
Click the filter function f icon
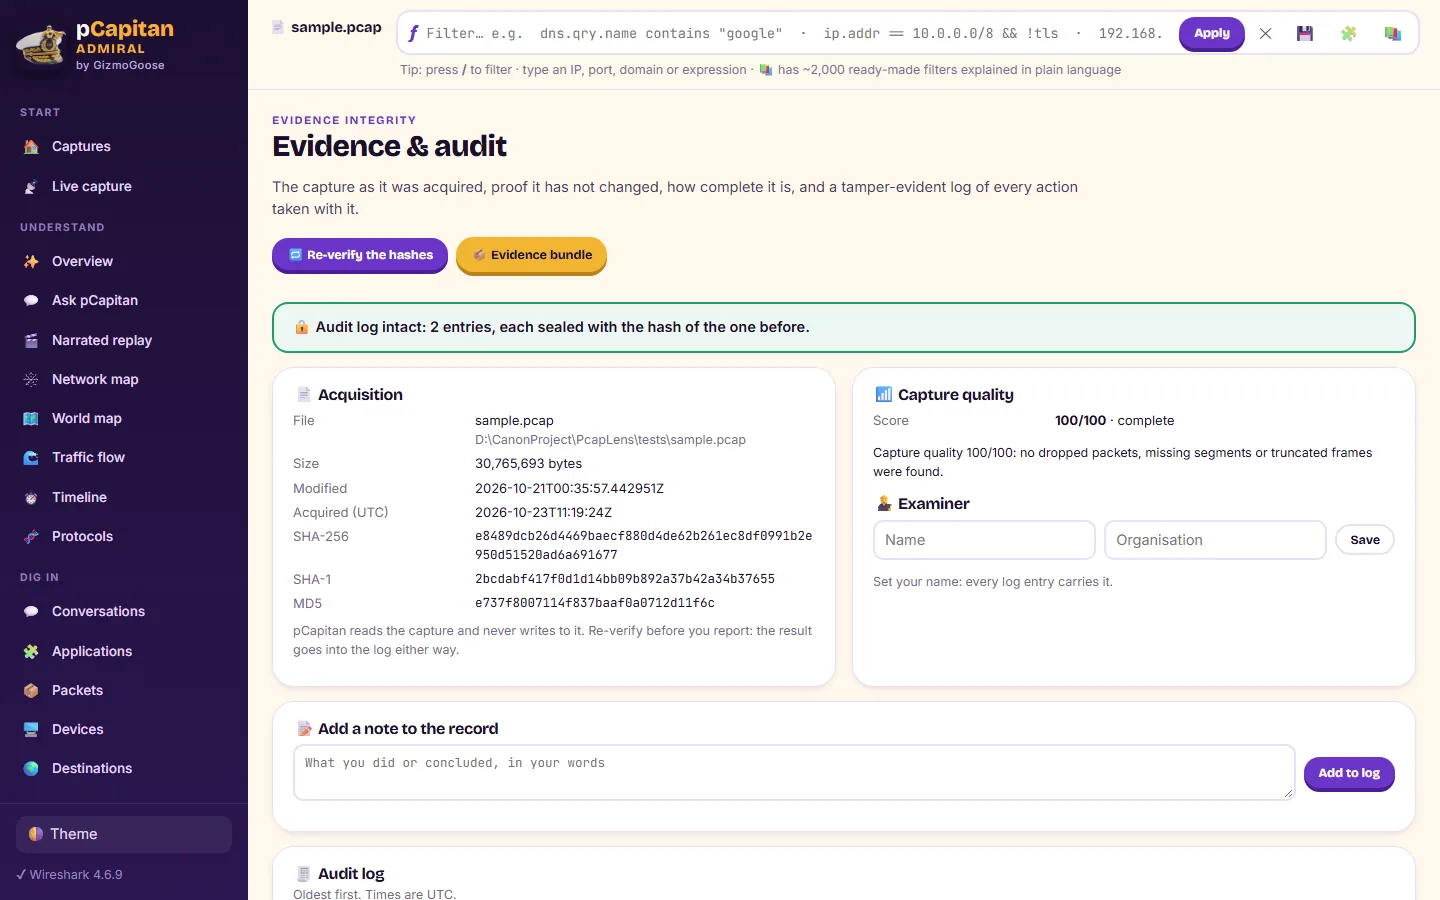click(413, 33)
